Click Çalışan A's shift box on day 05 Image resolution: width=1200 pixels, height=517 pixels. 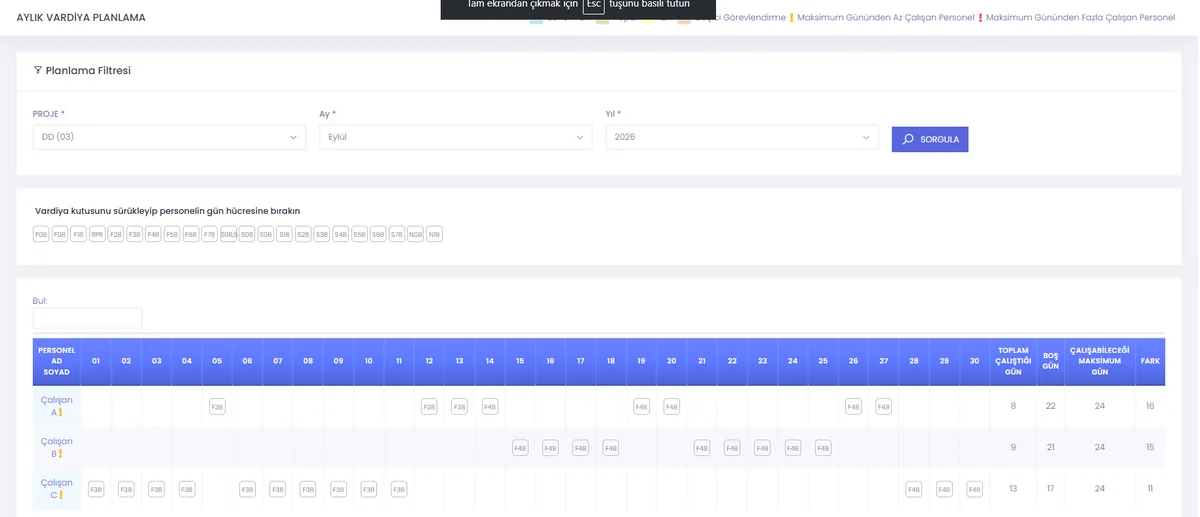(x=217, y=407)
